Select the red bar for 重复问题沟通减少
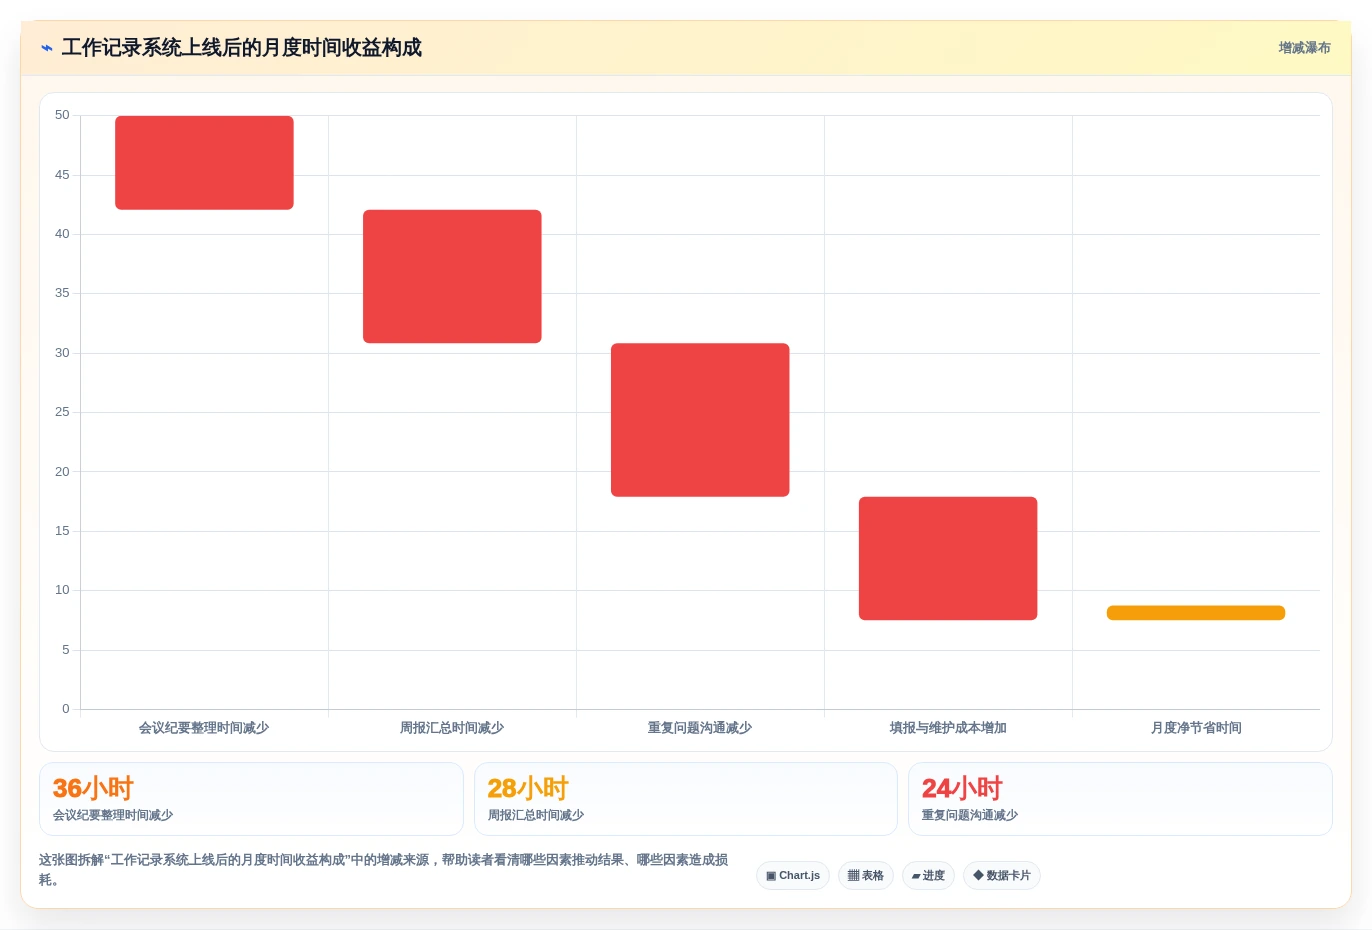The width and height of the screenshot is (1372, 930). click(x=700, y=420)
